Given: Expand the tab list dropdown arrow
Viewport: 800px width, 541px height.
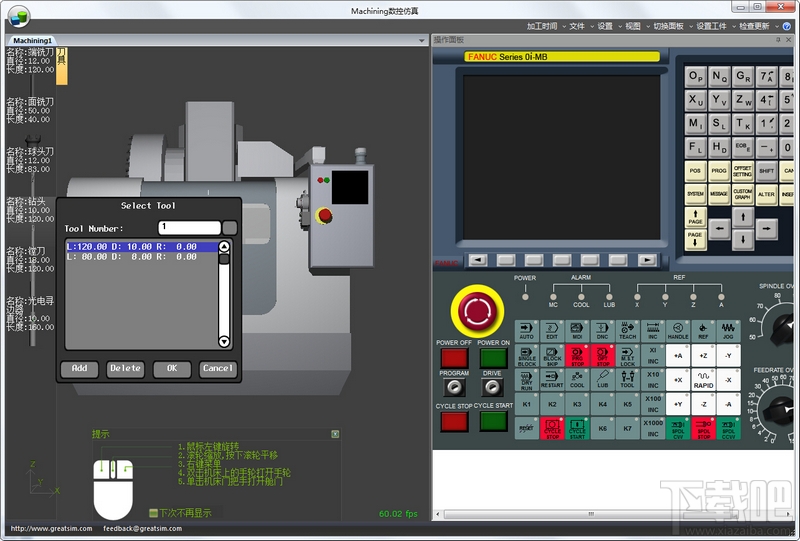Looking at the screenshot, I should 421,40.
